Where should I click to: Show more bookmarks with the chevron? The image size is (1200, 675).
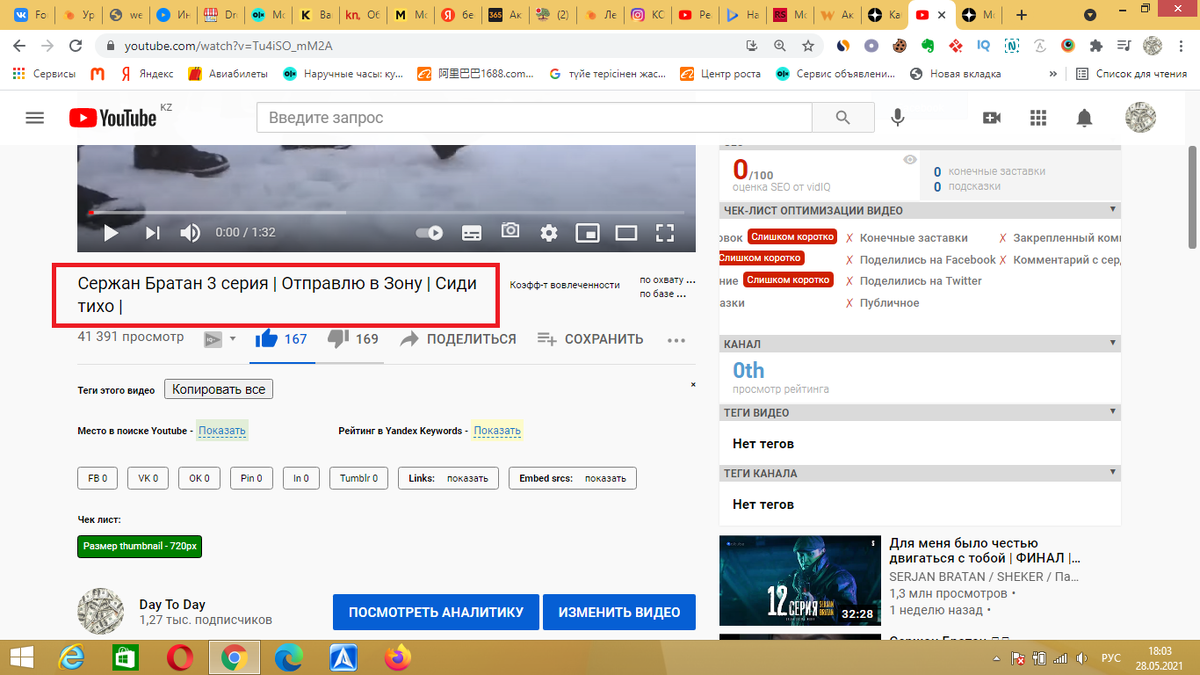(1052, 73)
